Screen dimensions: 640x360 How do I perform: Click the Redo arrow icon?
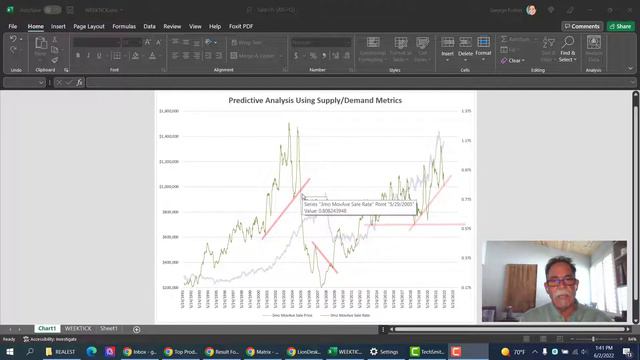click(x=13, y=50)
